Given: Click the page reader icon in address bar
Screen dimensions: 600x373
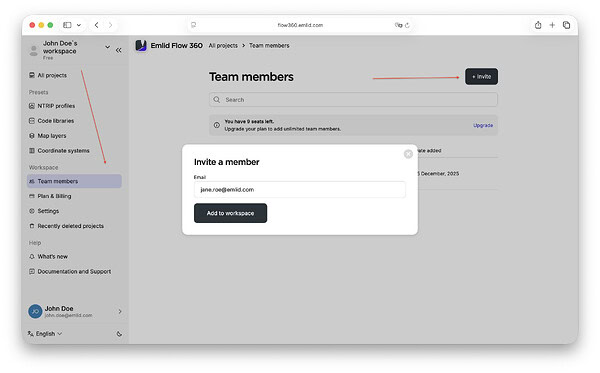Looking at the screenshot, I should point(194,25).
